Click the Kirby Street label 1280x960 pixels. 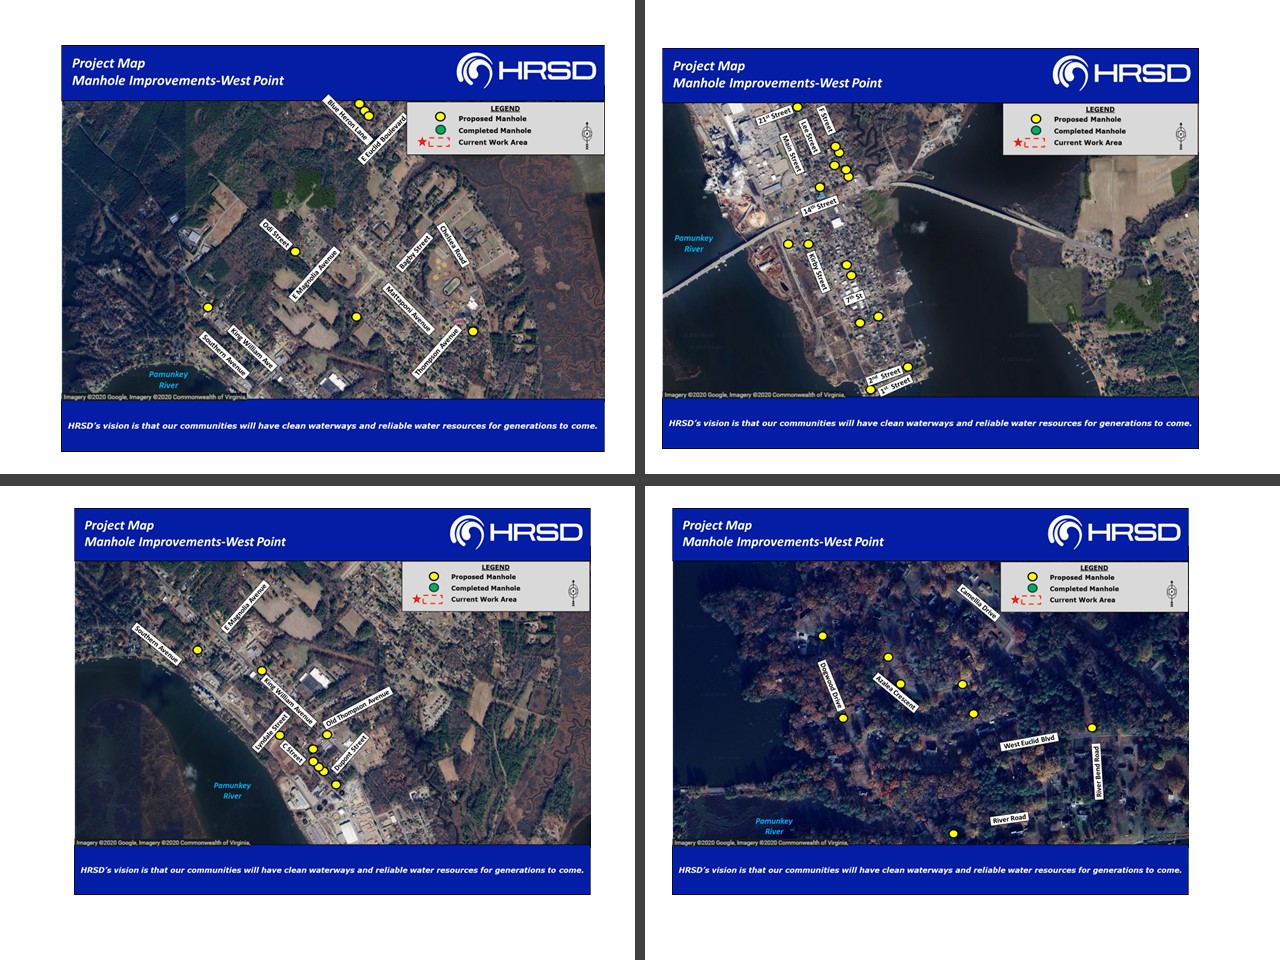click(818, 271)
